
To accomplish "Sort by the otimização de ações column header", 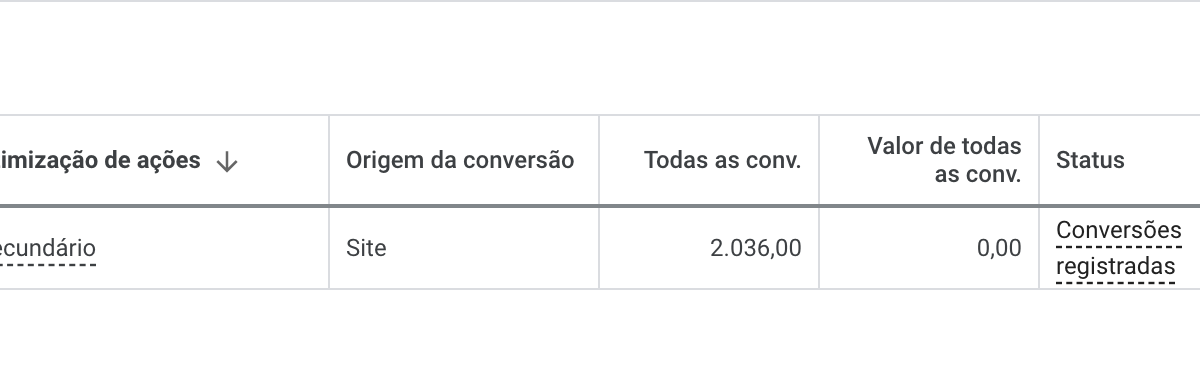I will click(100, 160).
